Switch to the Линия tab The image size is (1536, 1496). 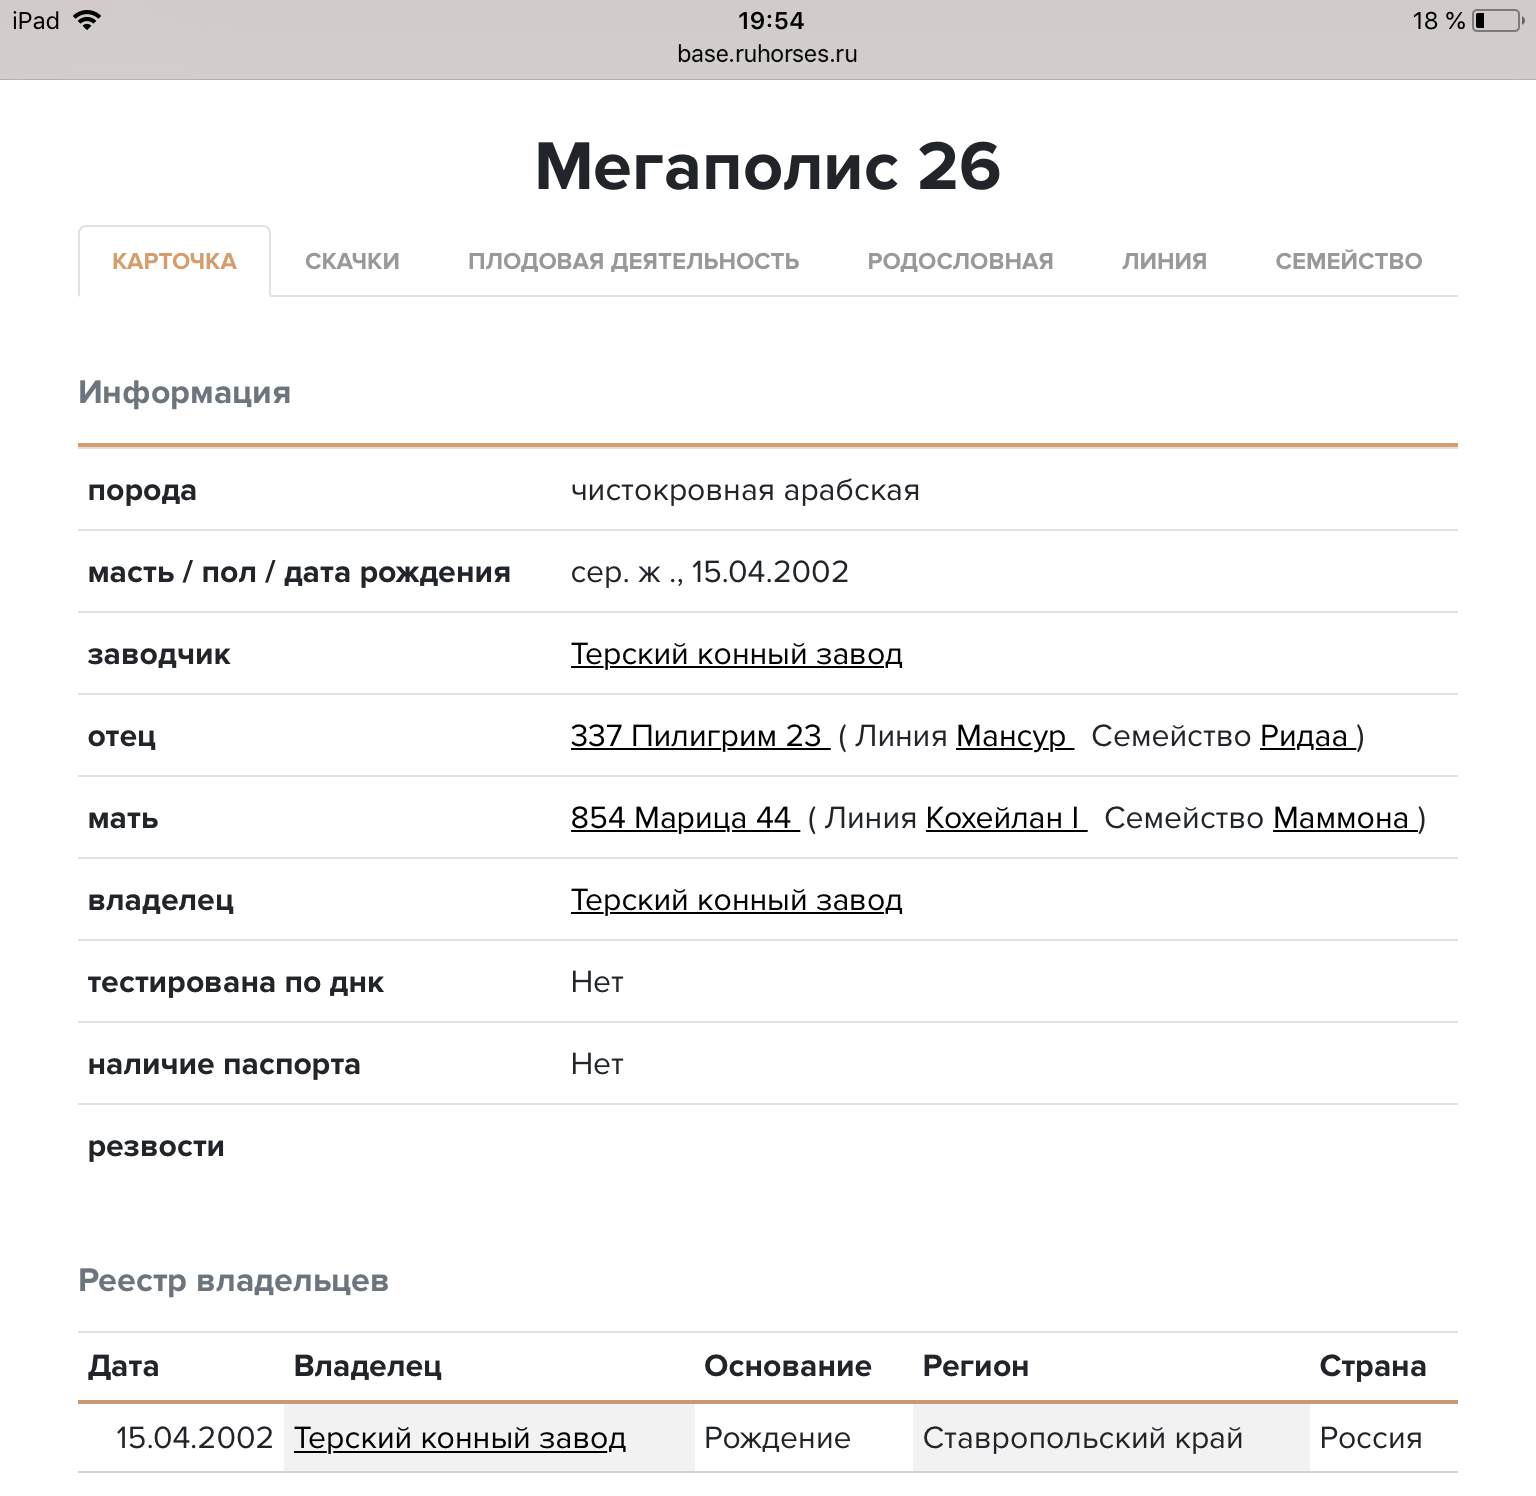1164,261
